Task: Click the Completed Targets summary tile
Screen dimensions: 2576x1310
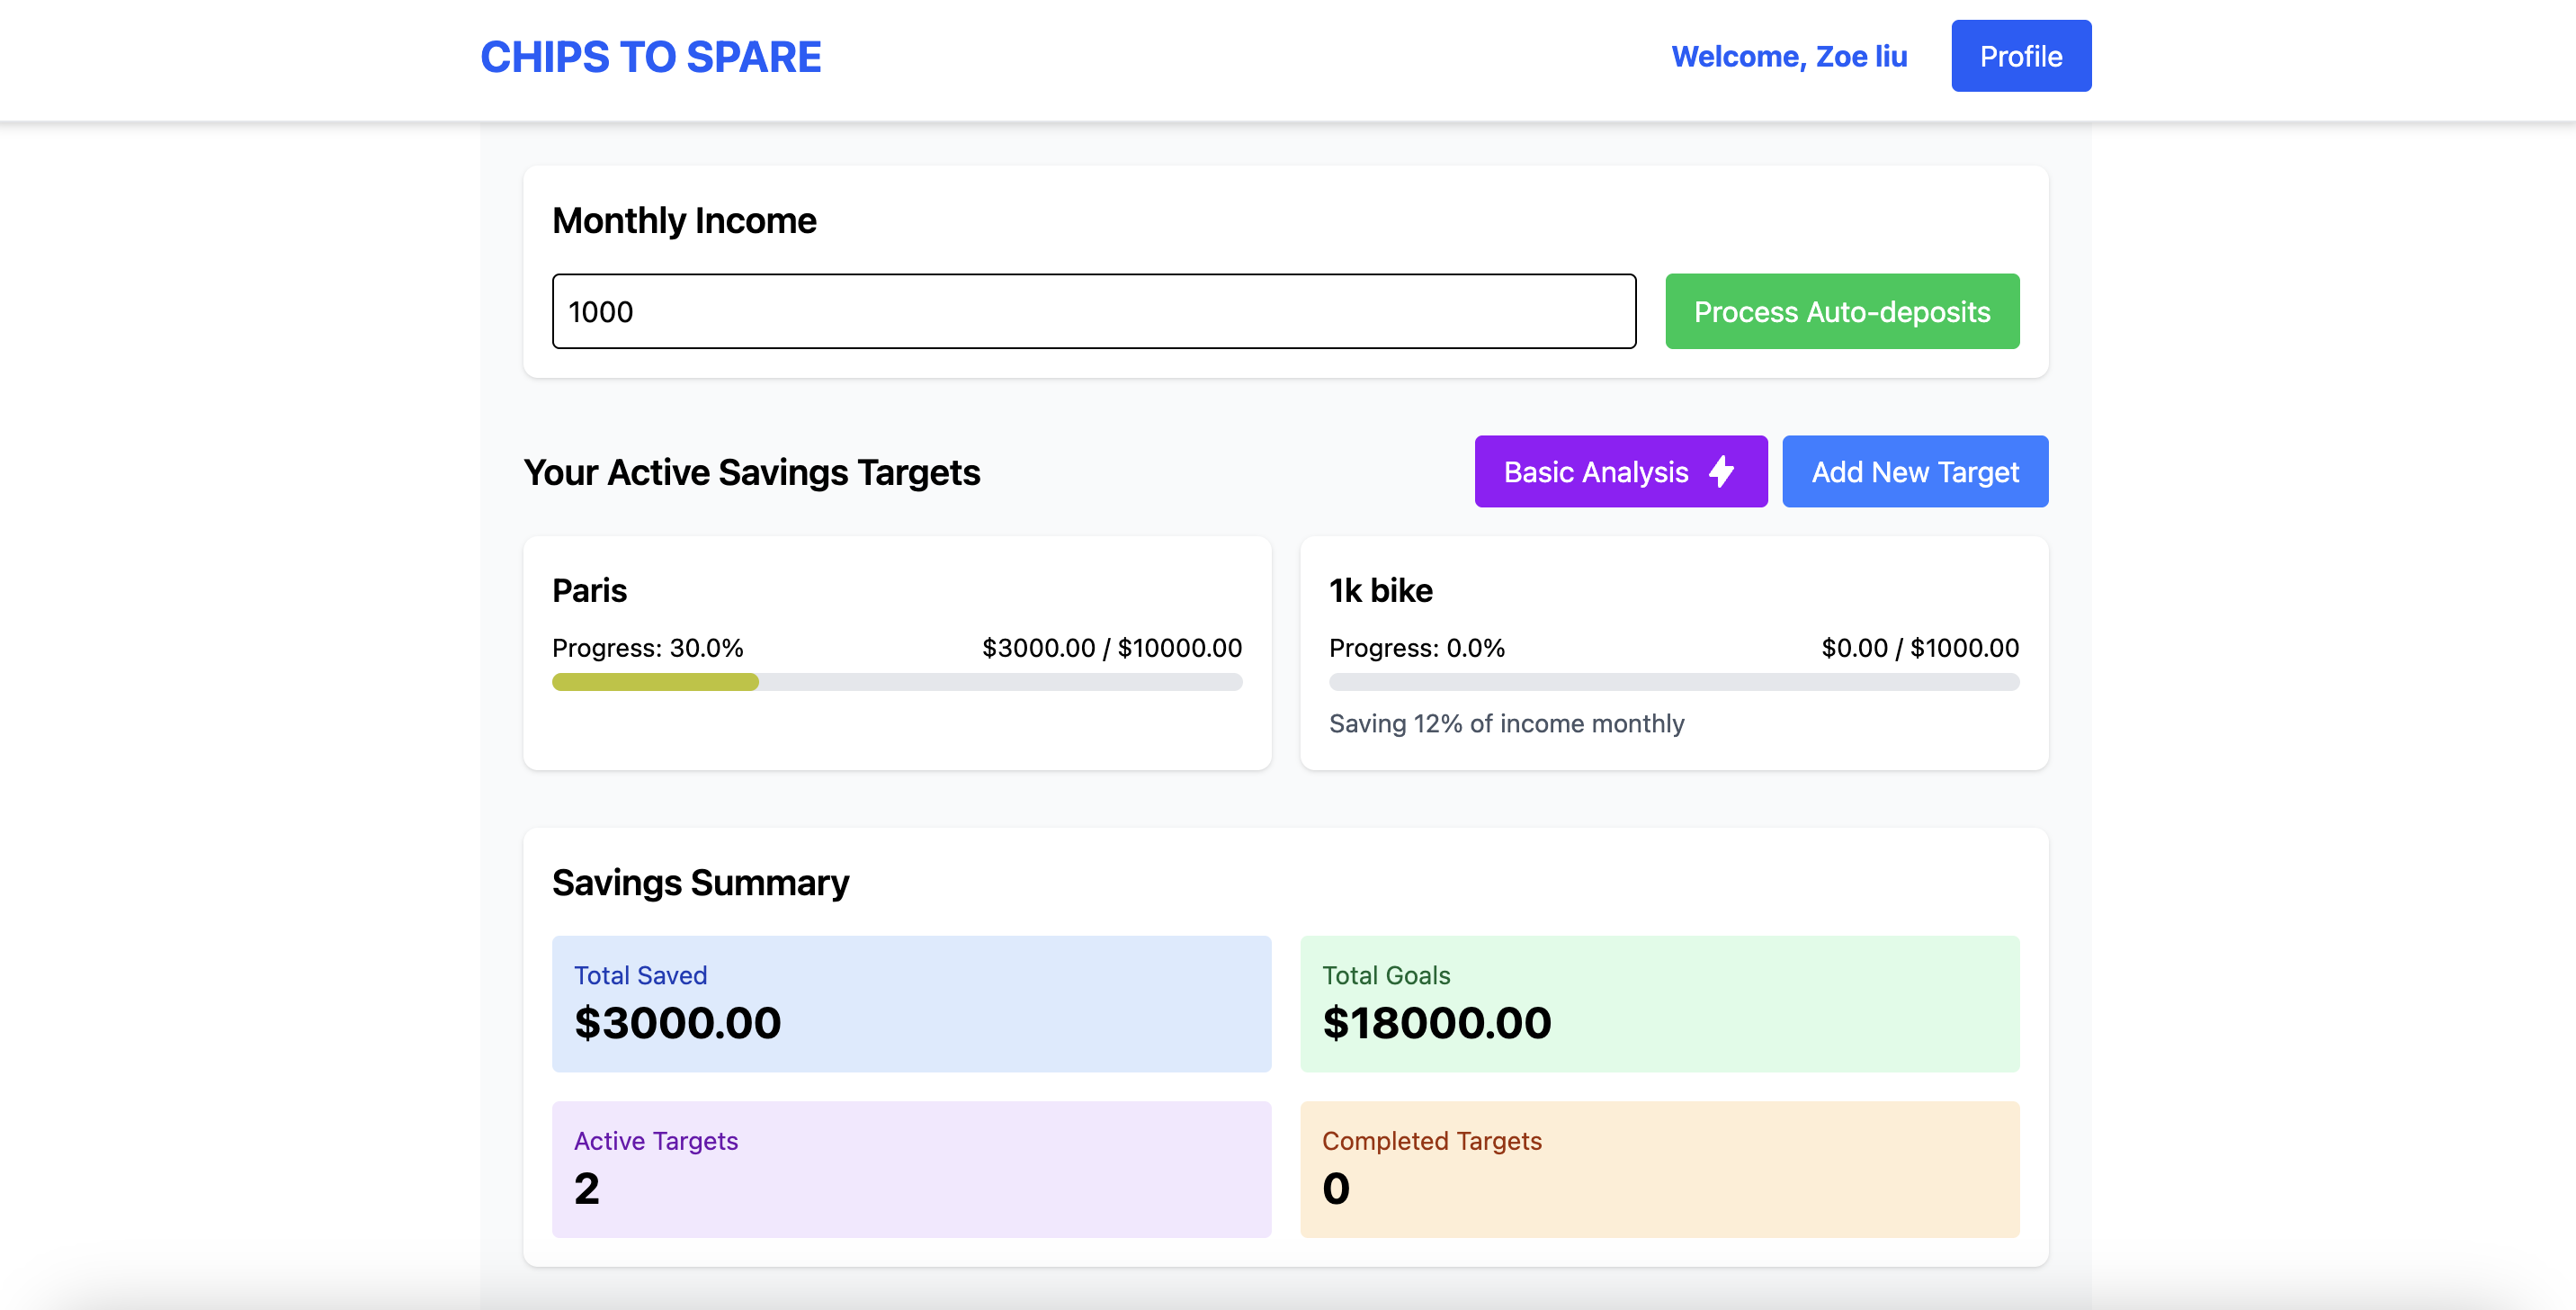Action: [1659, 1168]
